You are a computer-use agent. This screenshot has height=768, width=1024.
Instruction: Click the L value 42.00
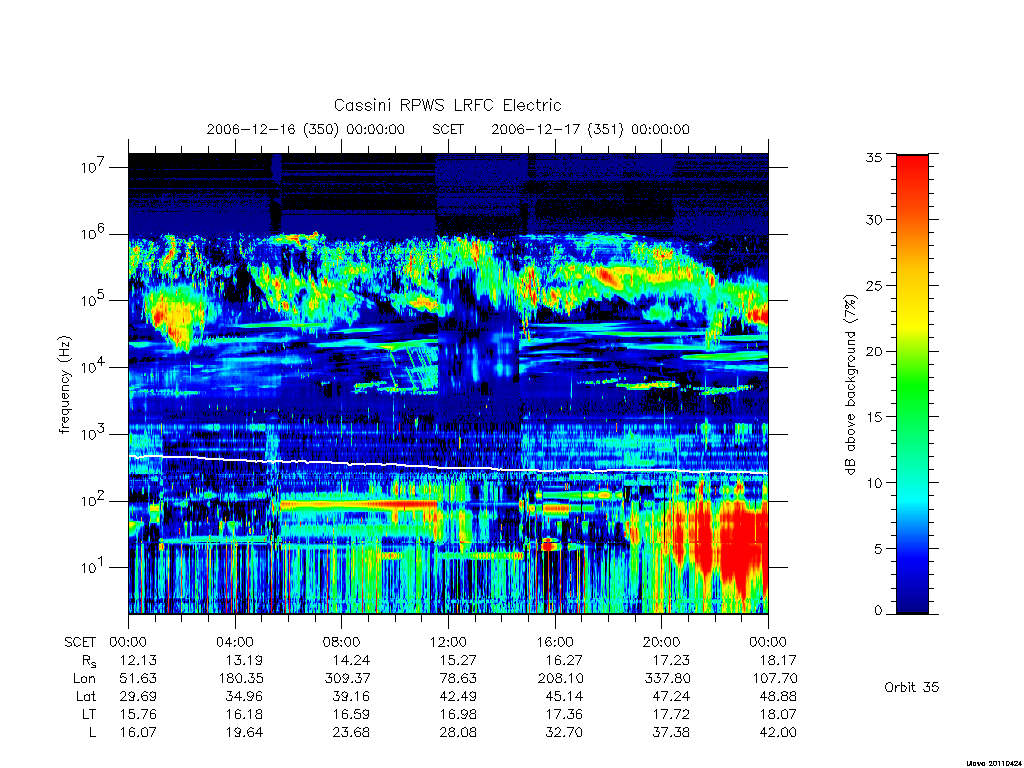778,732
